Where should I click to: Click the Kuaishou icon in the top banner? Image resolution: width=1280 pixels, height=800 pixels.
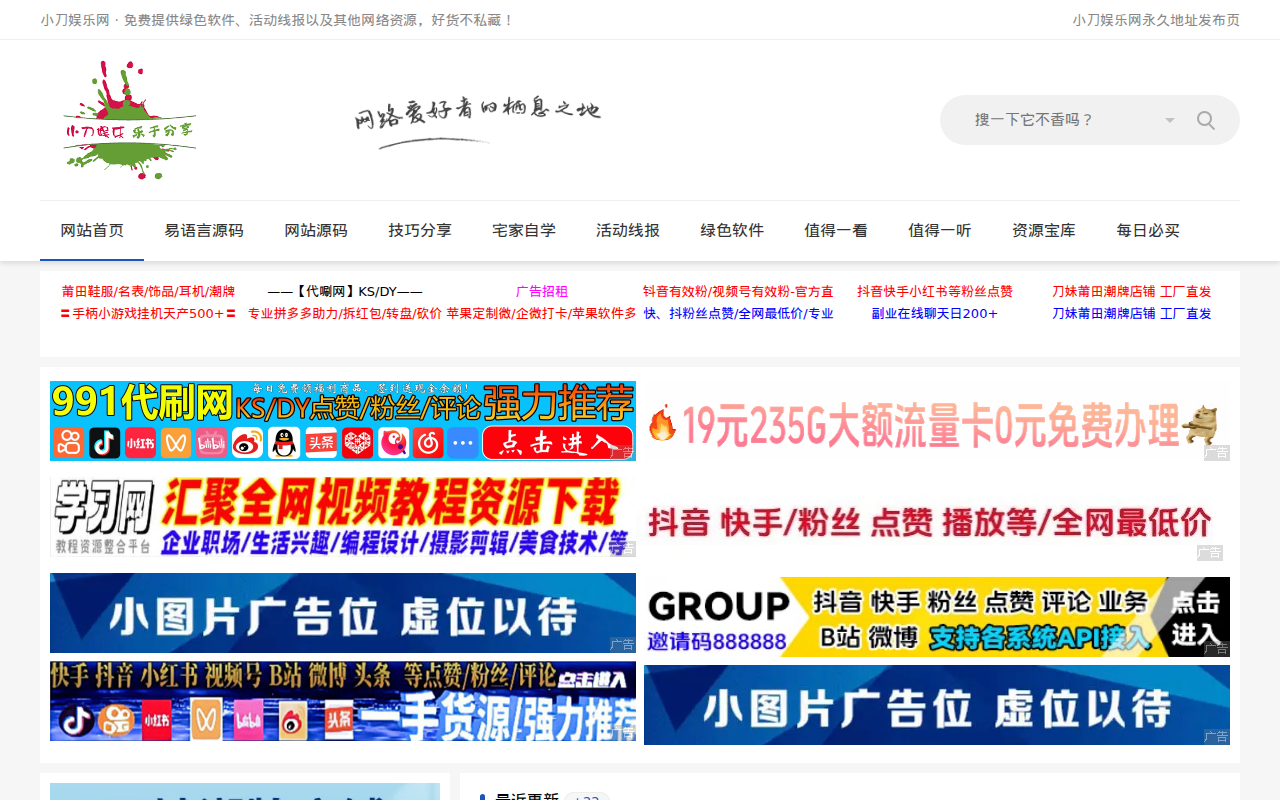coord(68,443)
